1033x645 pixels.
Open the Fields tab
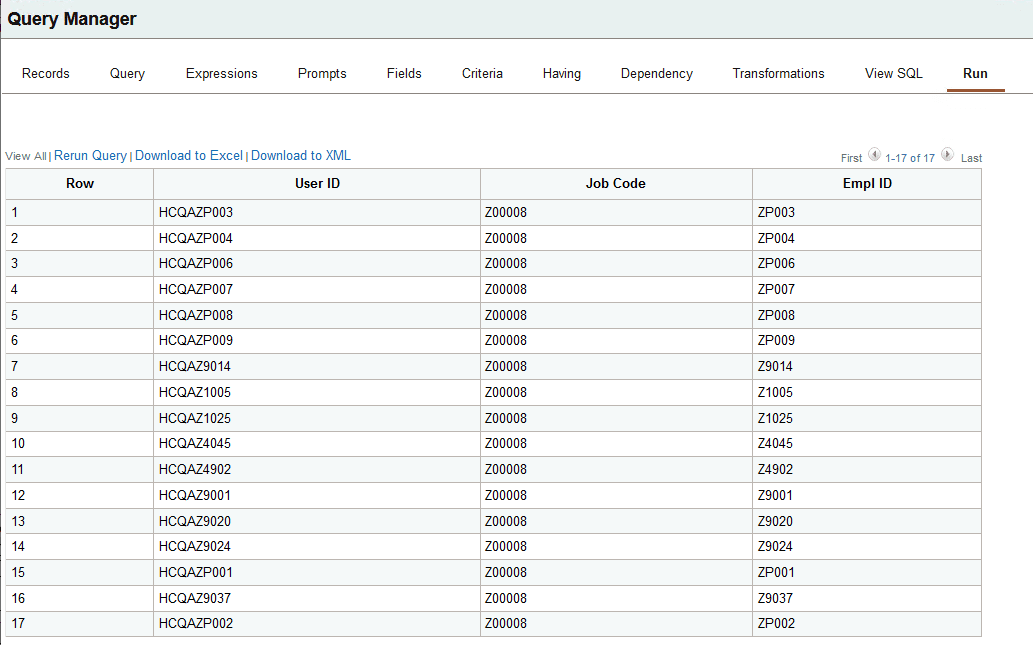tap(403, 73)
